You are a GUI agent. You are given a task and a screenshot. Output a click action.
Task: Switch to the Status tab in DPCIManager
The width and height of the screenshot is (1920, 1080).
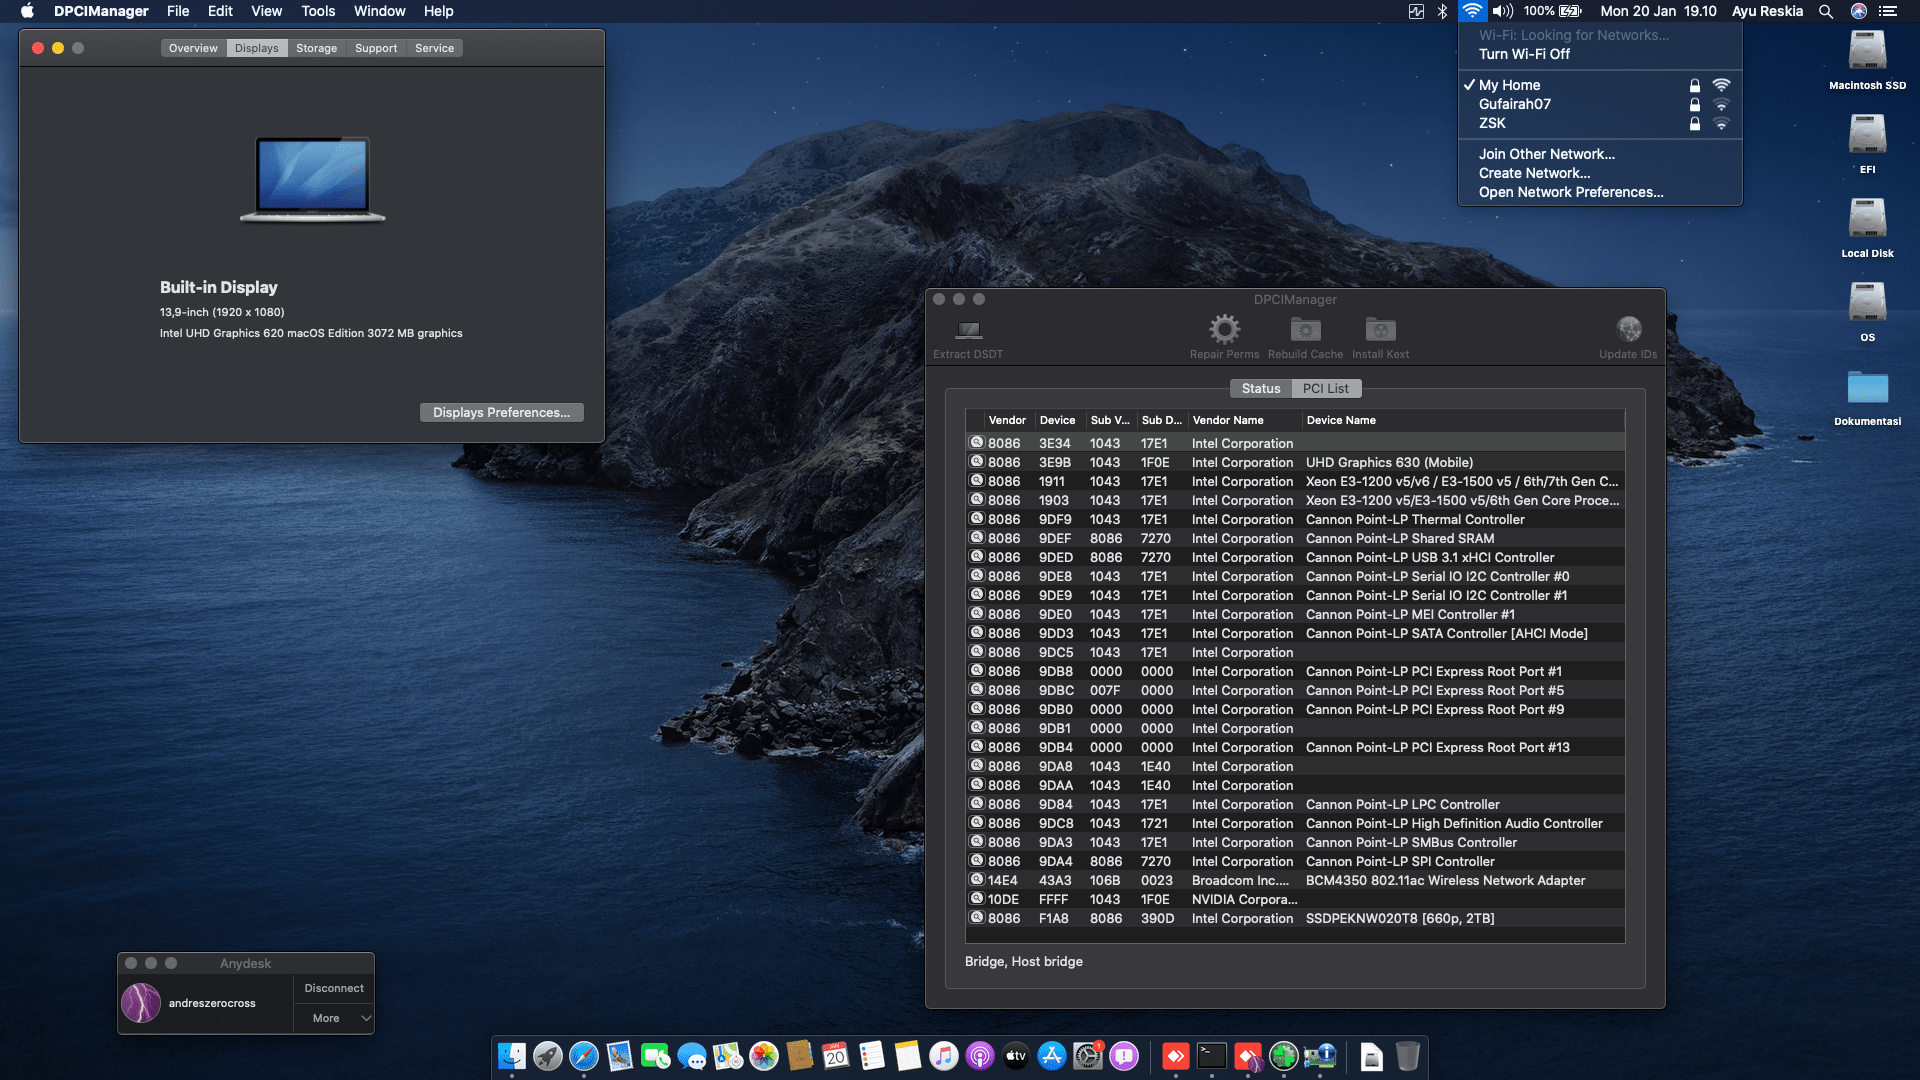click(x=1260, y=388)
